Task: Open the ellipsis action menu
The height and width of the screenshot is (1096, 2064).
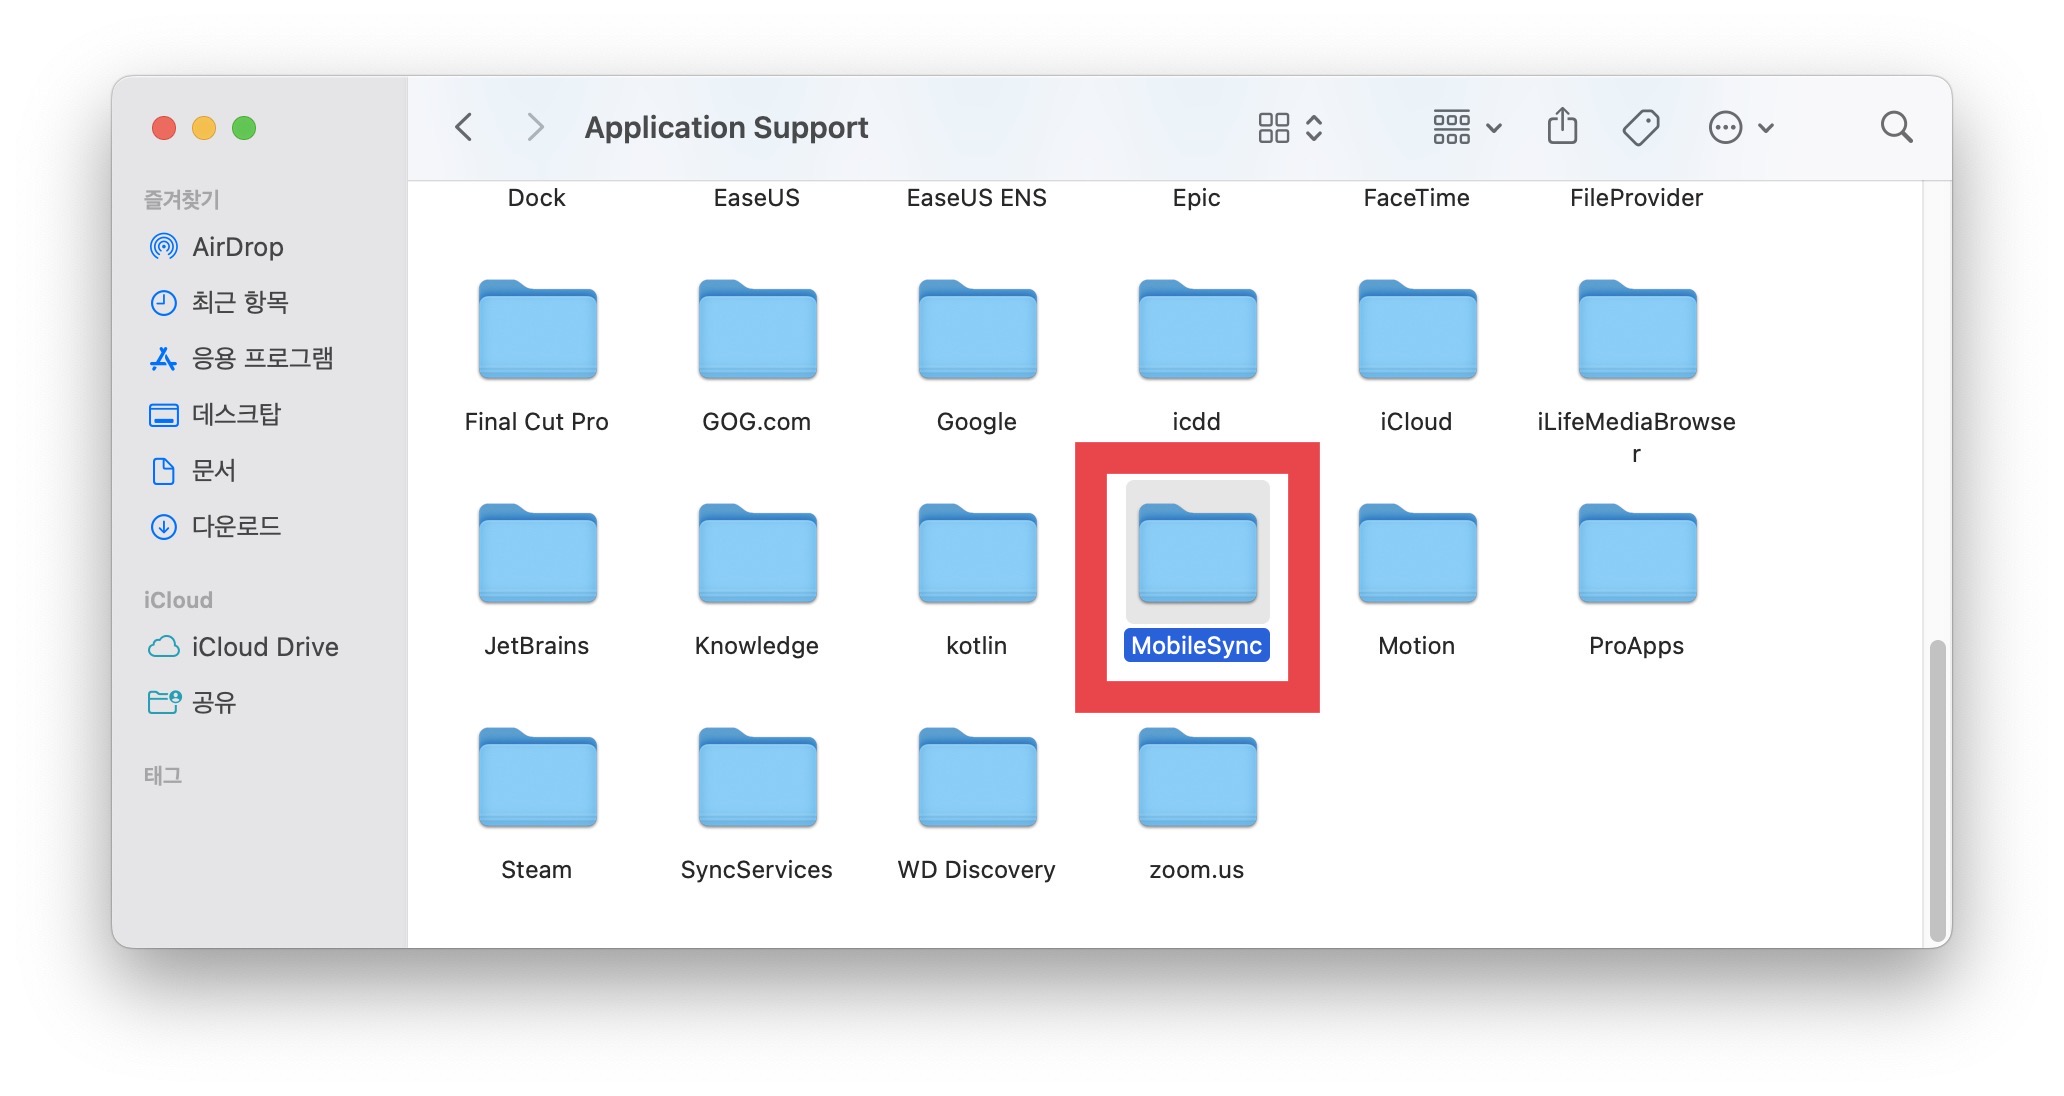Action: pyautogui.click(x=1740, y=127)
